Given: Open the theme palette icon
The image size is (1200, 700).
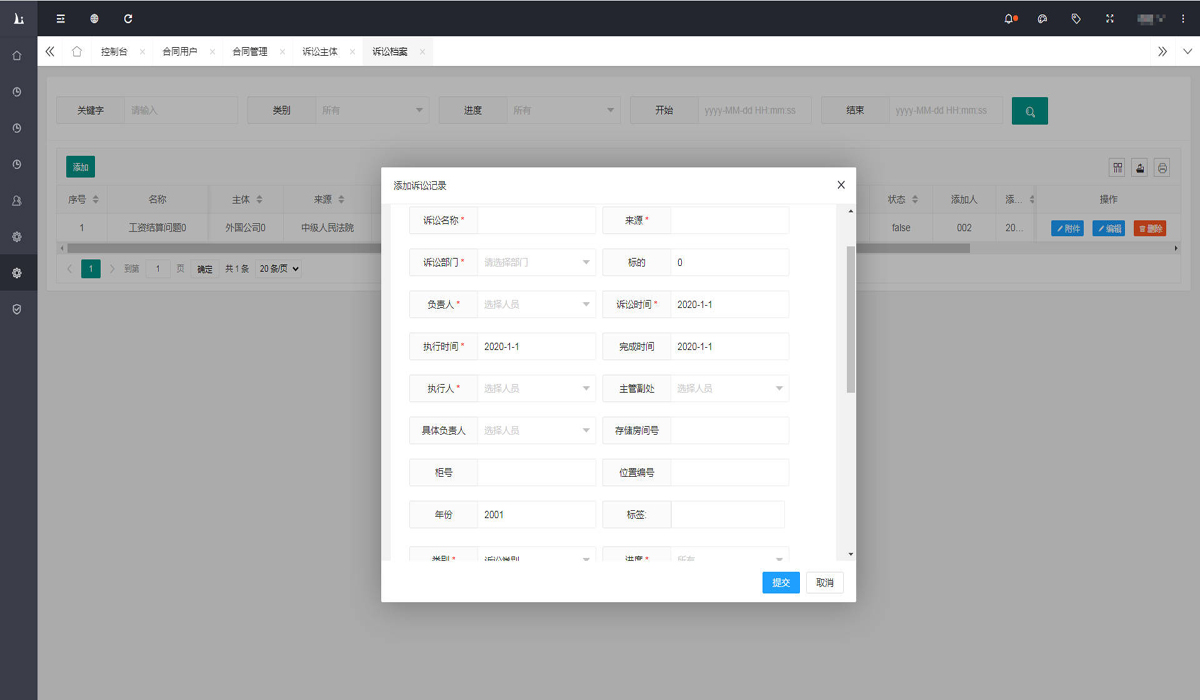Looking at the screenshot, I should pyautogui.click(x=1042, y=19).
